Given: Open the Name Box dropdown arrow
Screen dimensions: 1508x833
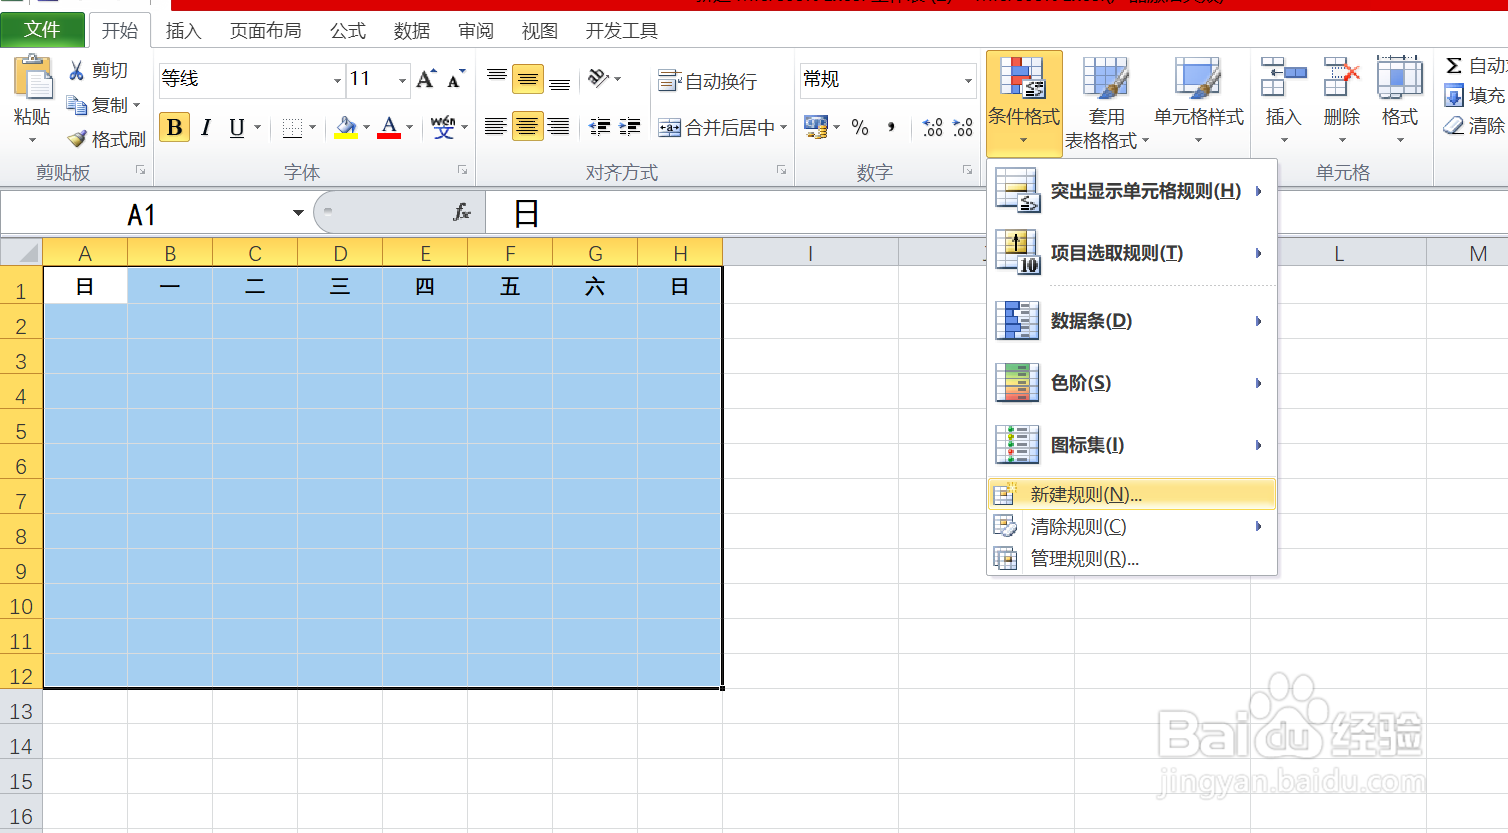Looking at the screenshot, I should (x=298, y=213).
